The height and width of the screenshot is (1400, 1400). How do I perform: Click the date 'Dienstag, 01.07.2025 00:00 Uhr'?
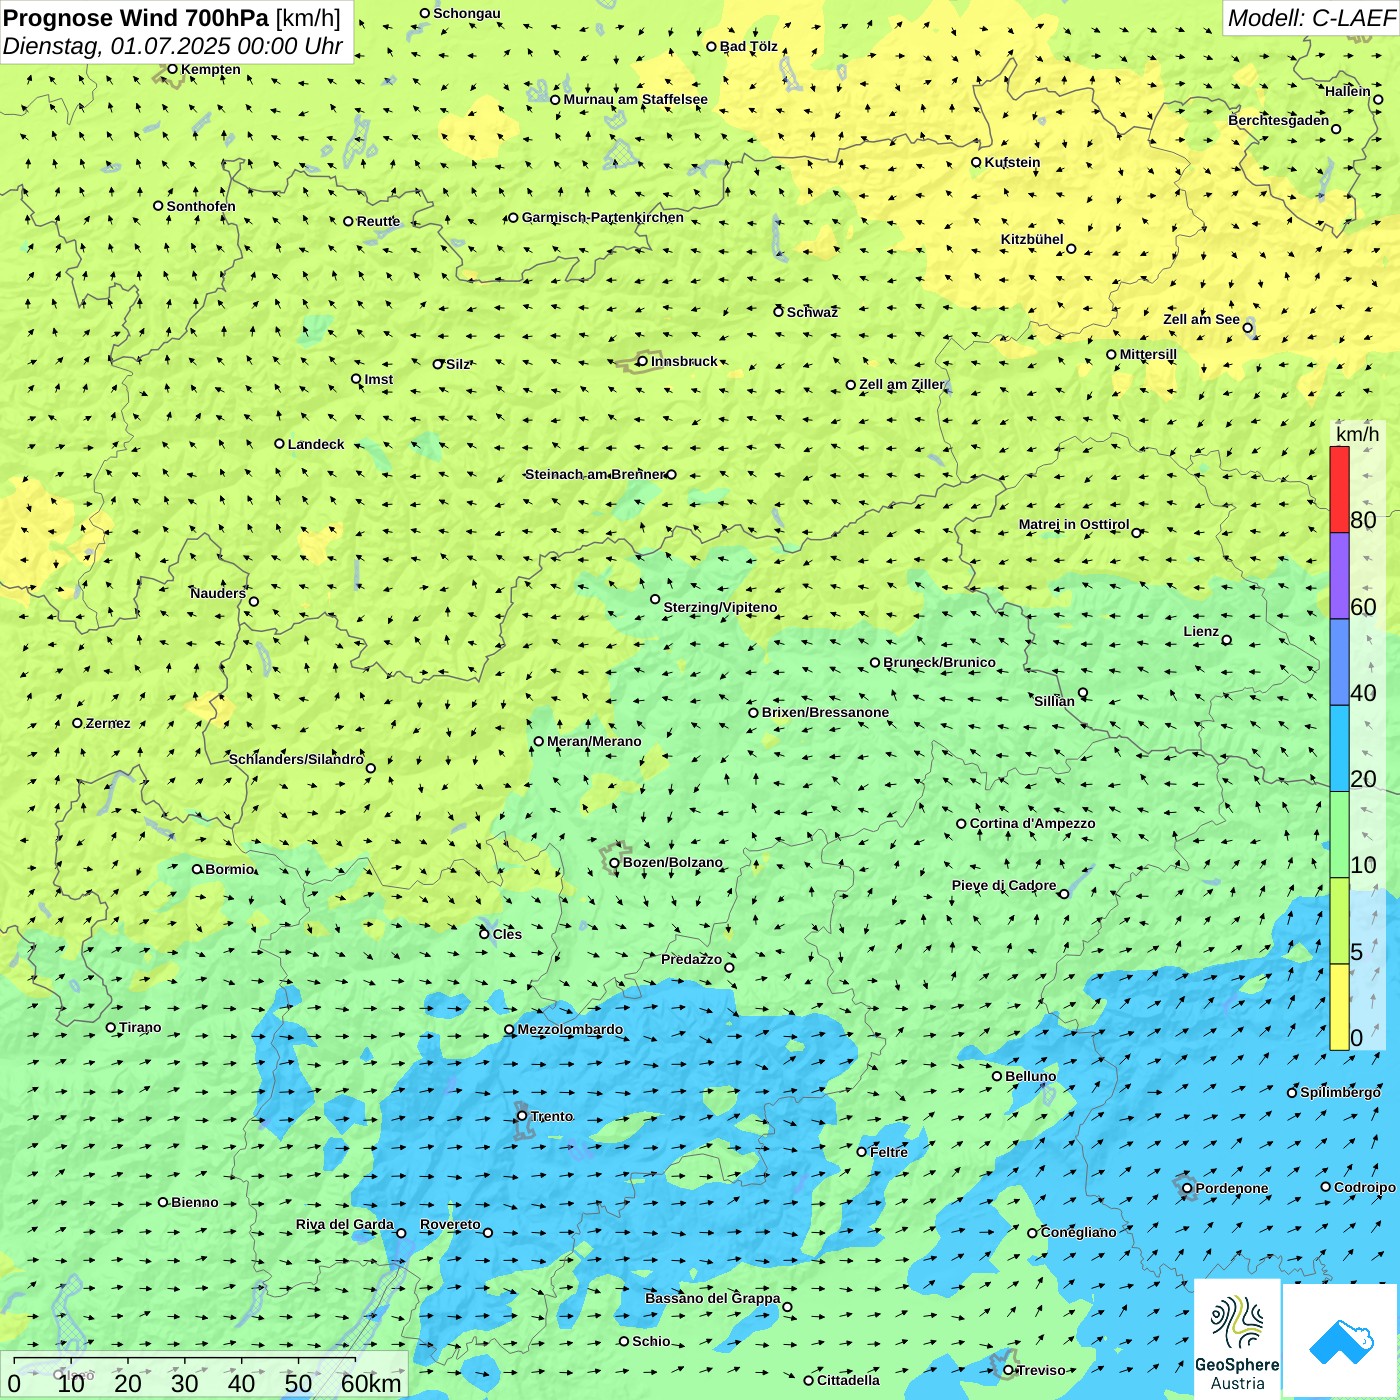click(x=173, y=46)
